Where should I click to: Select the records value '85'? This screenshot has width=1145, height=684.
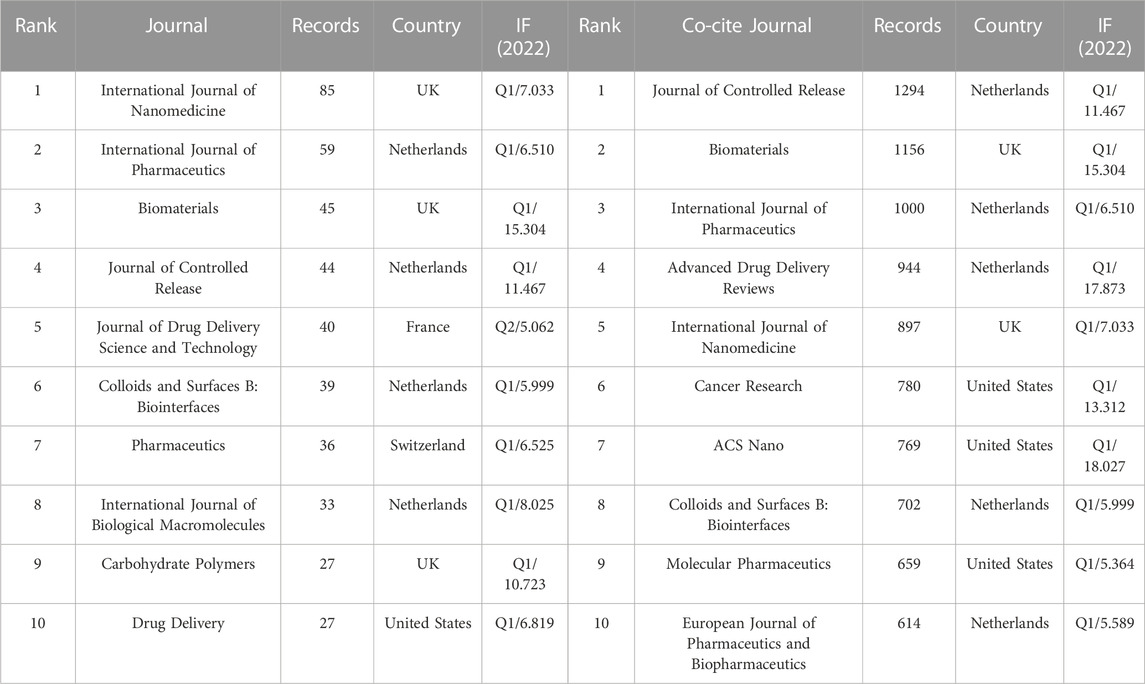[x=326, y=90]
